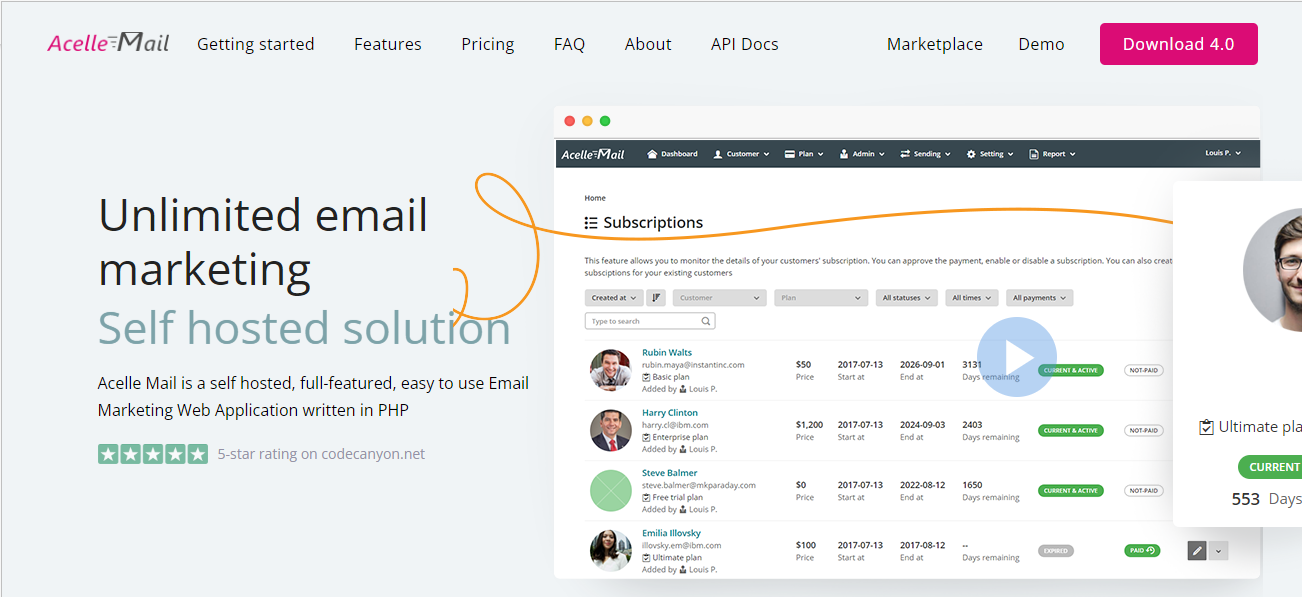Screen dimensions: 1302x597
Task: Open the Report document icon
Action: (x=1034, y=153)
